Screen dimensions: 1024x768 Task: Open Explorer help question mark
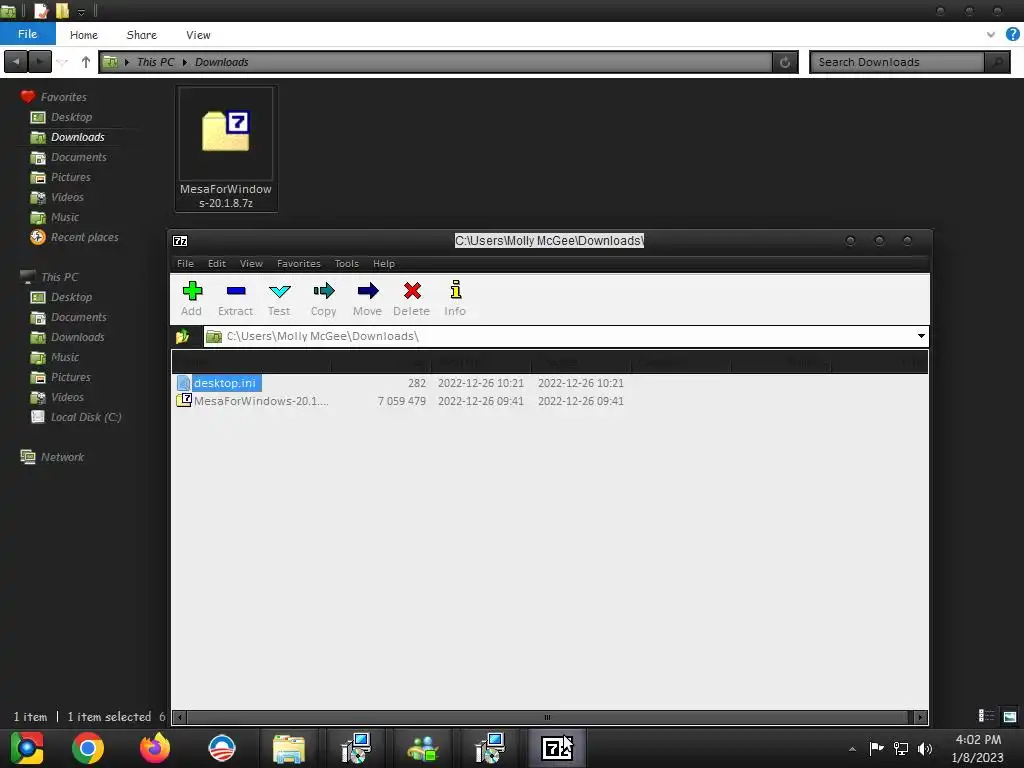tap(1013, 35)
